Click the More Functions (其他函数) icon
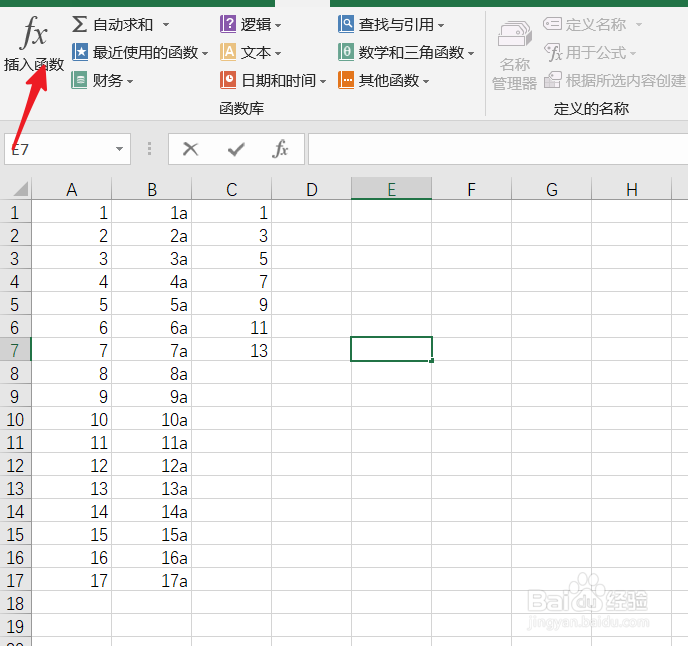Viewport: 688px width, 646px height. 346,80
